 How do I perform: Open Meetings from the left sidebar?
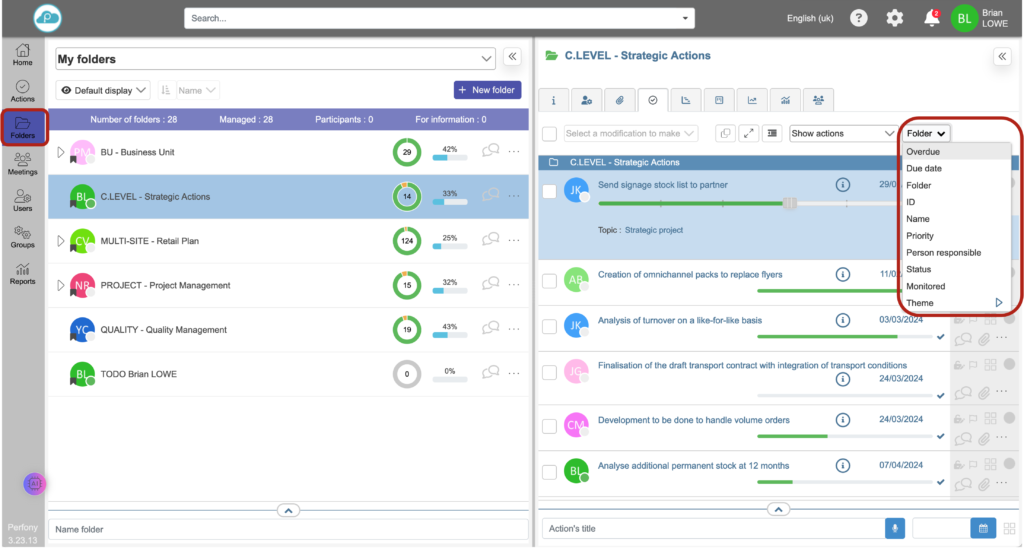coord(22,163)
